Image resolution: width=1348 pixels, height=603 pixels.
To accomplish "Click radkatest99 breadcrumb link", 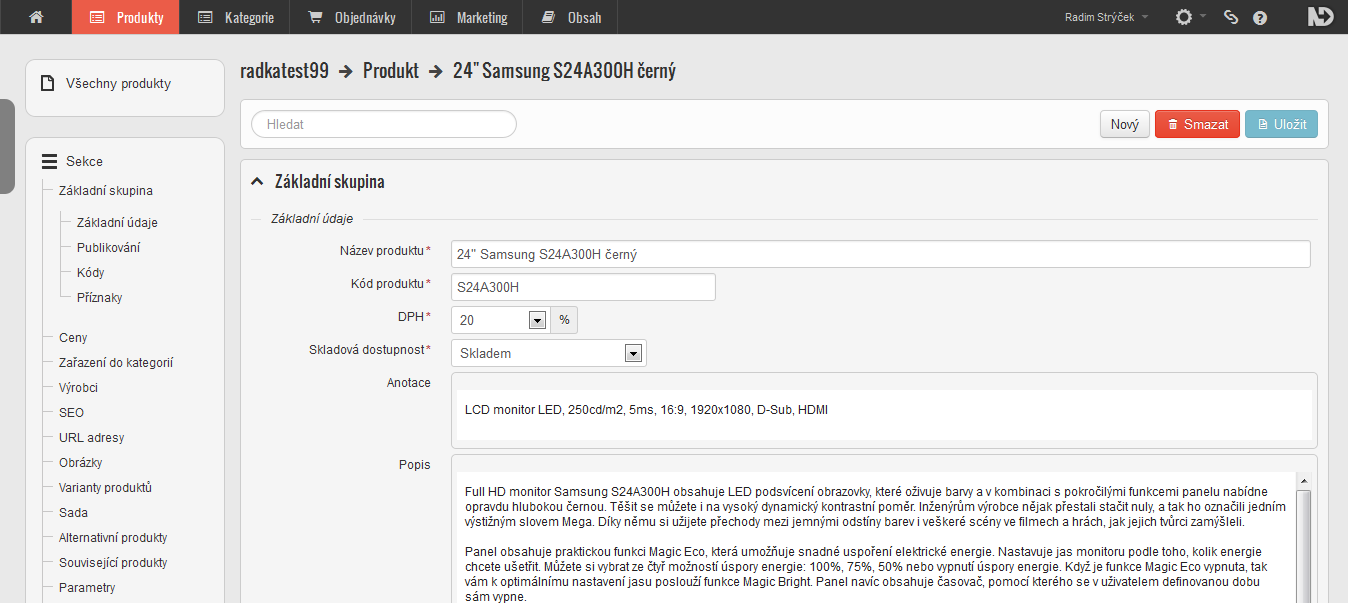I will pyautogui.click(x=284, y=71).
